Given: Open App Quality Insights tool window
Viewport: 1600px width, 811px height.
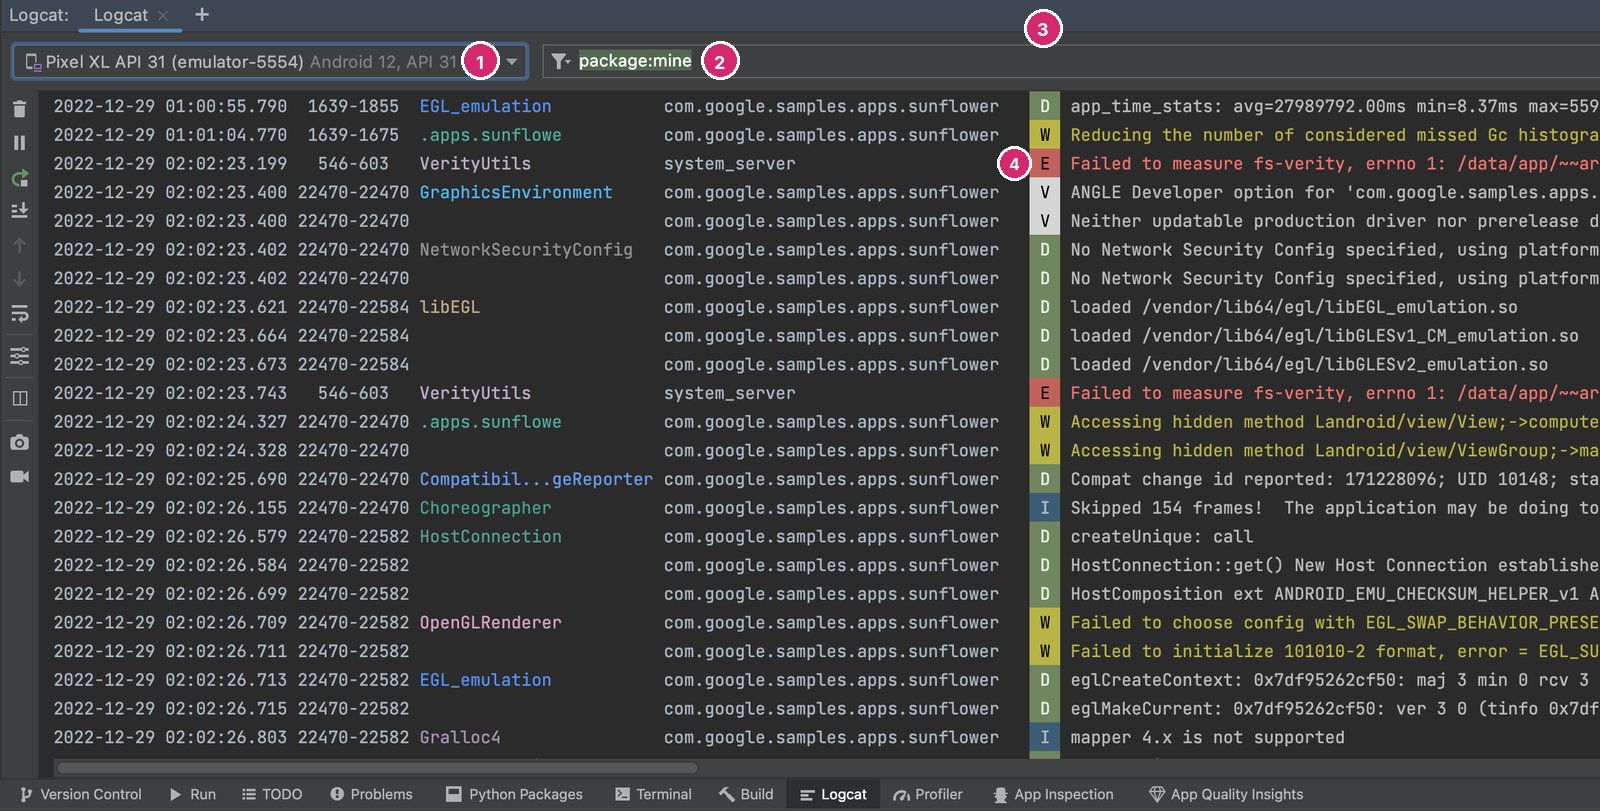Looking at the screenshot, I should [1226, 794].
